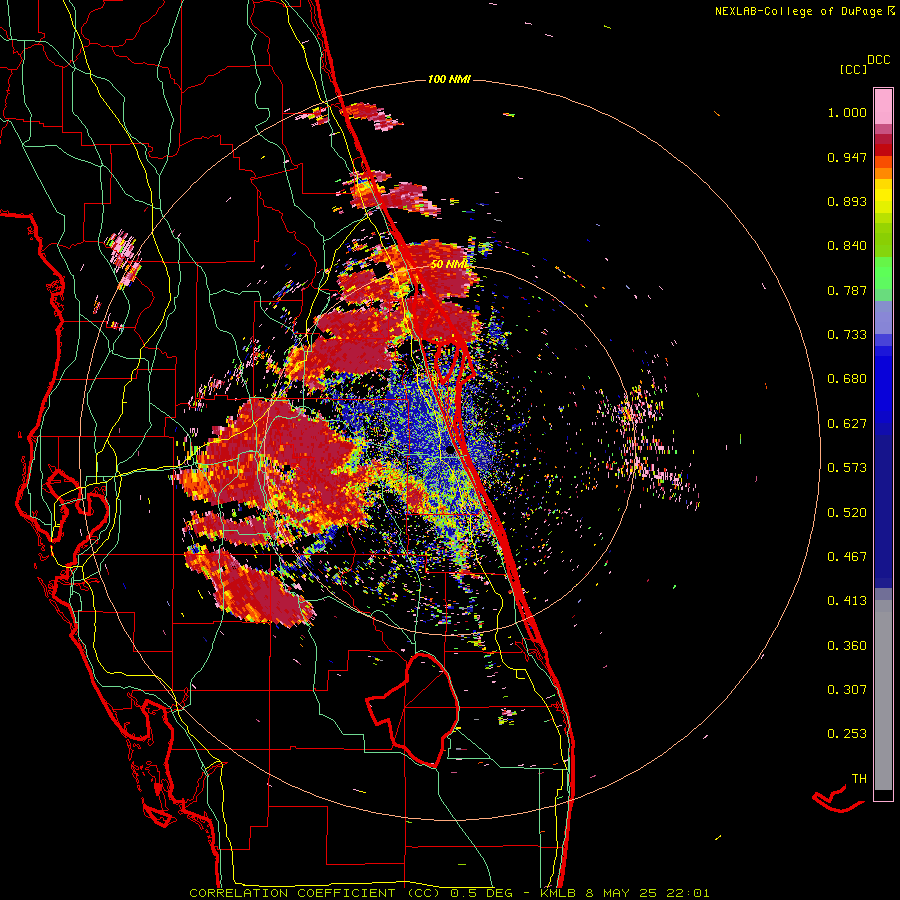Select the 0.520 value on the scale
The height and width of the screenshot is (900, 900).
[x=847, y=513]
